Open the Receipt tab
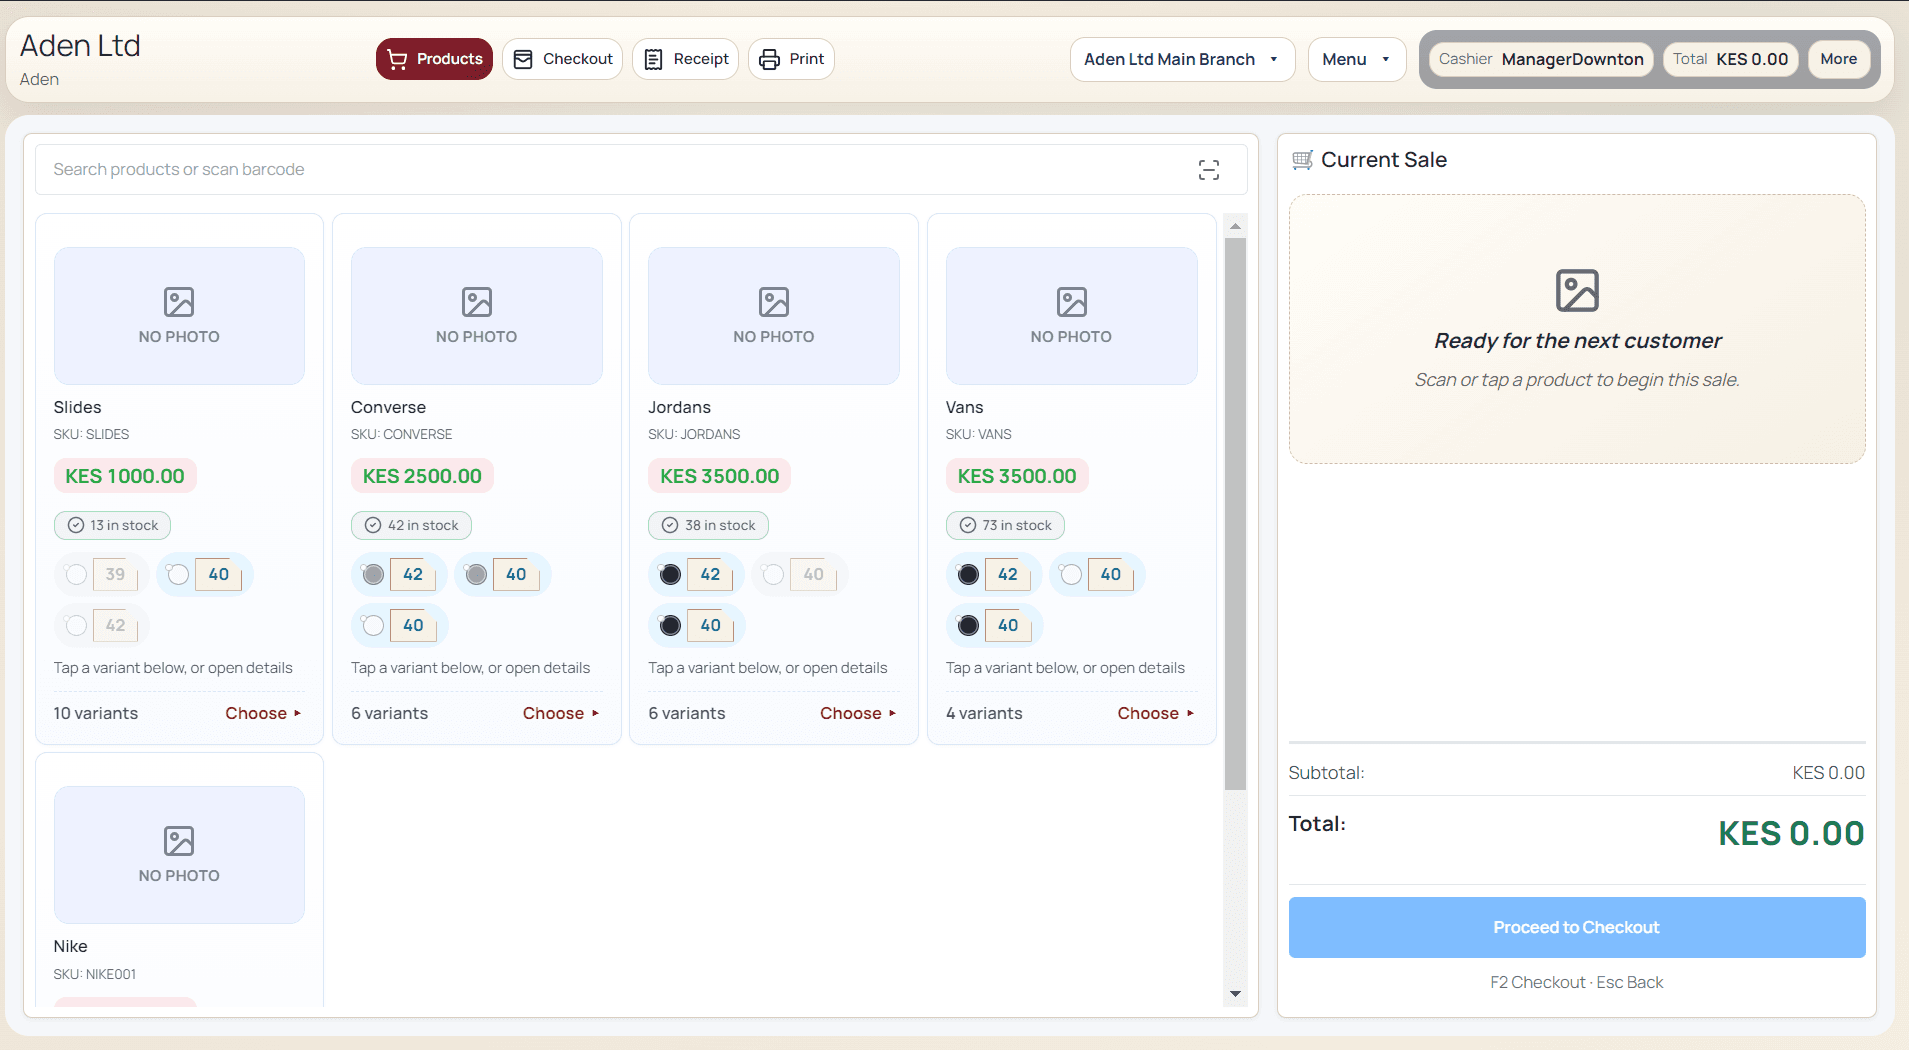Image resolution: width=1909 pixels, height=1050 pixels. pos(686,59)
